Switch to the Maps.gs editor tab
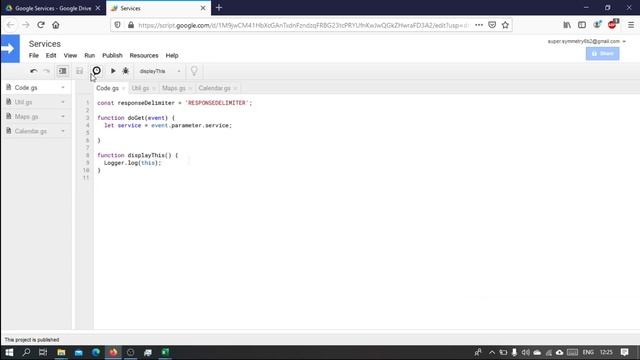Viewport: 640px width, 360px height. (x=173, y=88)
